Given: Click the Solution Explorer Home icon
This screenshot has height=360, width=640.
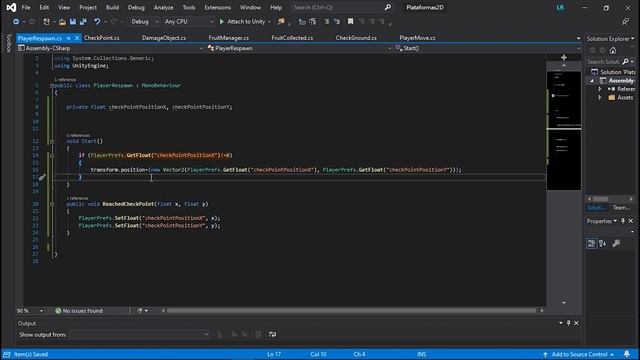Looking at the screenshot, I should coord(613,51).
